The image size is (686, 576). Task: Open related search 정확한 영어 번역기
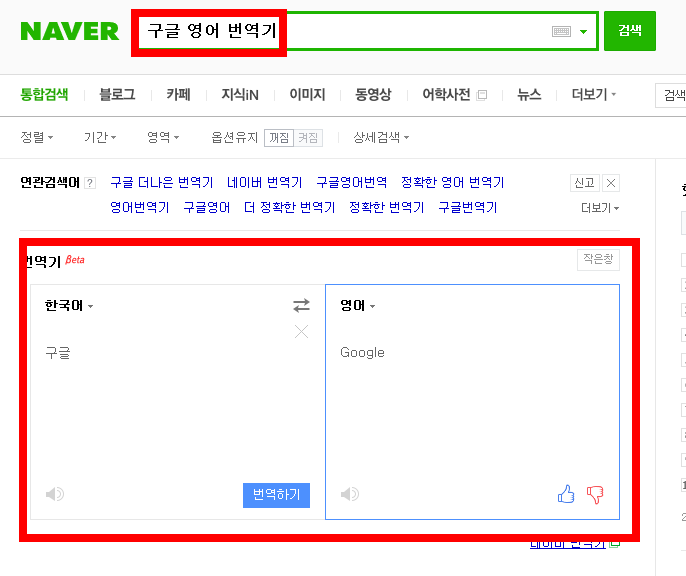(452, 182)
